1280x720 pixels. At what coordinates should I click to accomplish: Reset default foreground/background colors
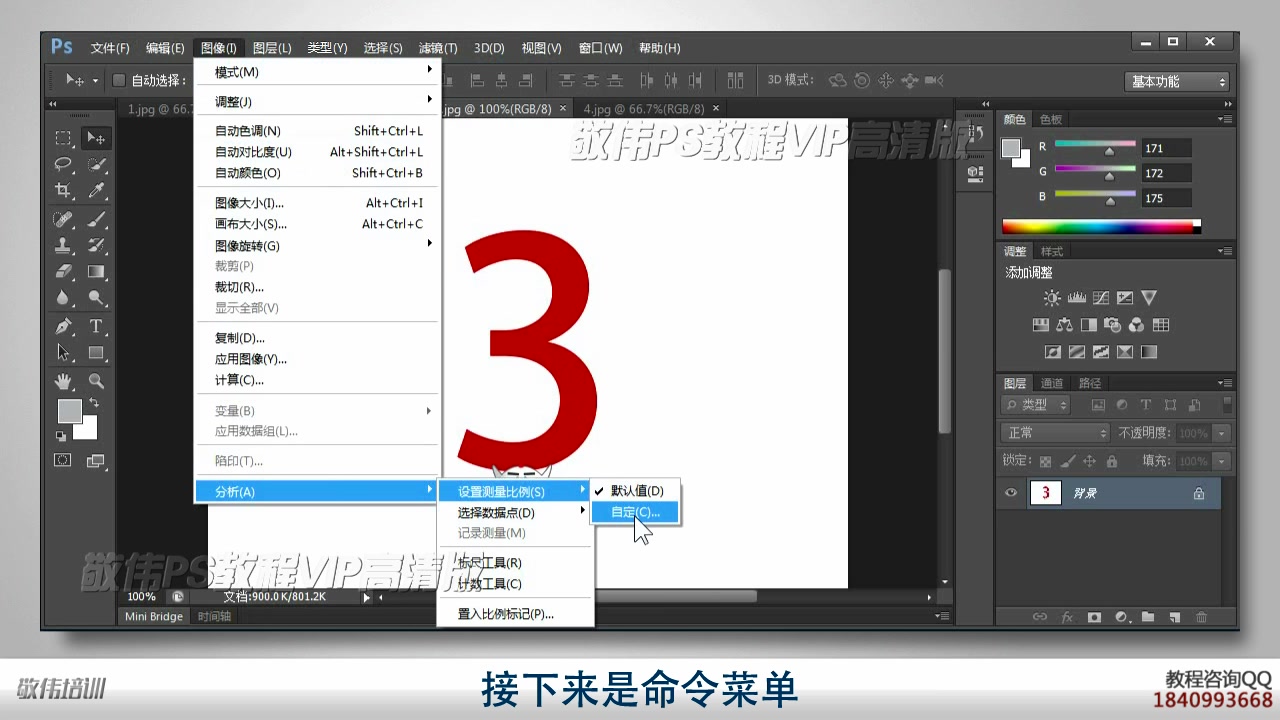click(61, 436)
